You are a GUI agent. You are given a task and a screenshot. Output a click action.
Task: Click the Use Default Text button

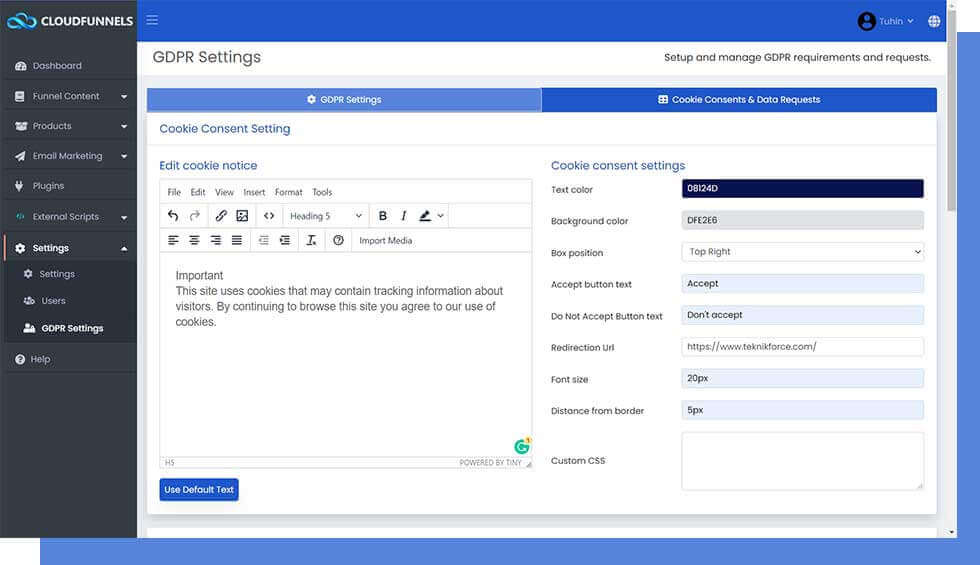click(199, 489)
